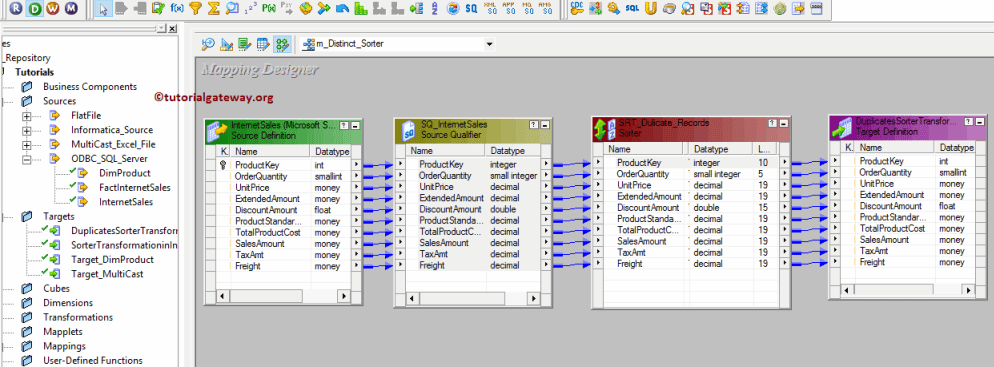Select the Targets folder in navigator
The height and width of the screenshot is (367, 994).
click(58, 217)
